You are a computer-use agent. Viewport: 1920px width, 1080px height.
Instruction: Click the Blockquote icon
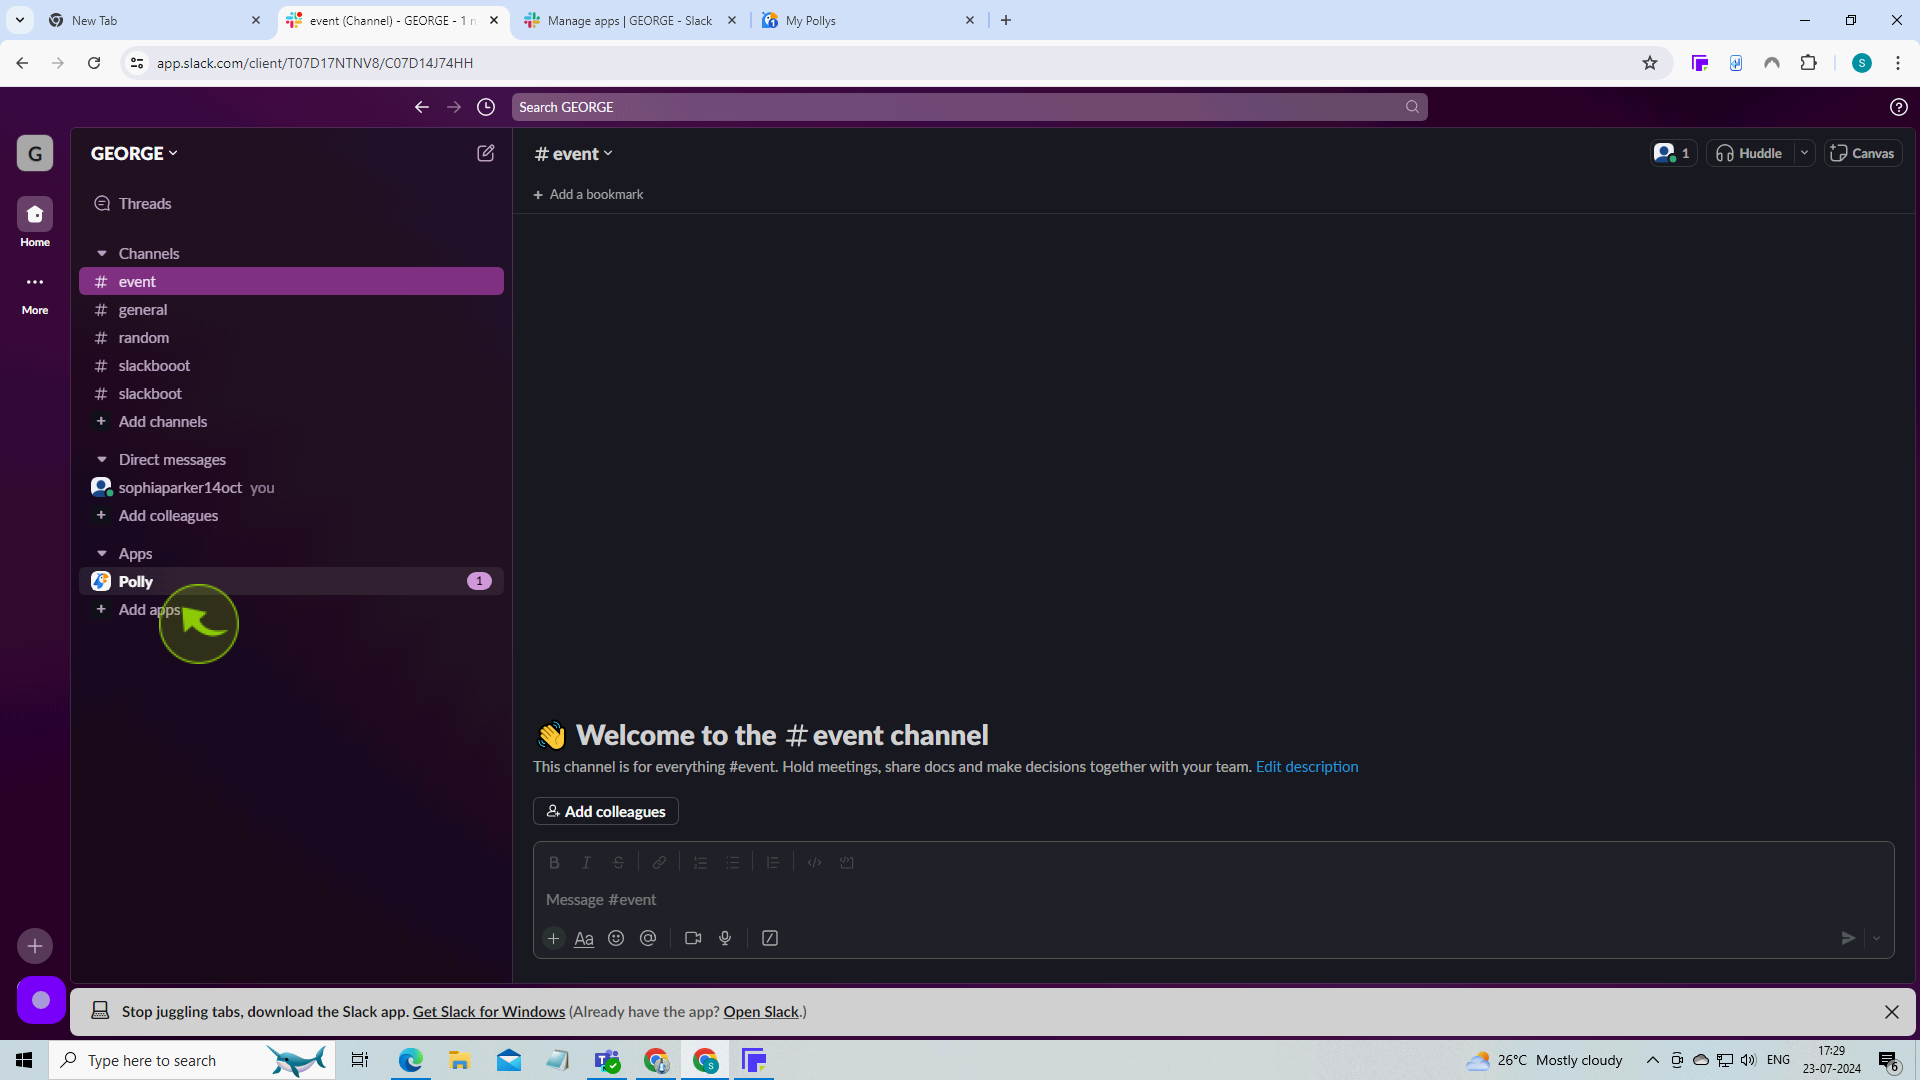773,863
